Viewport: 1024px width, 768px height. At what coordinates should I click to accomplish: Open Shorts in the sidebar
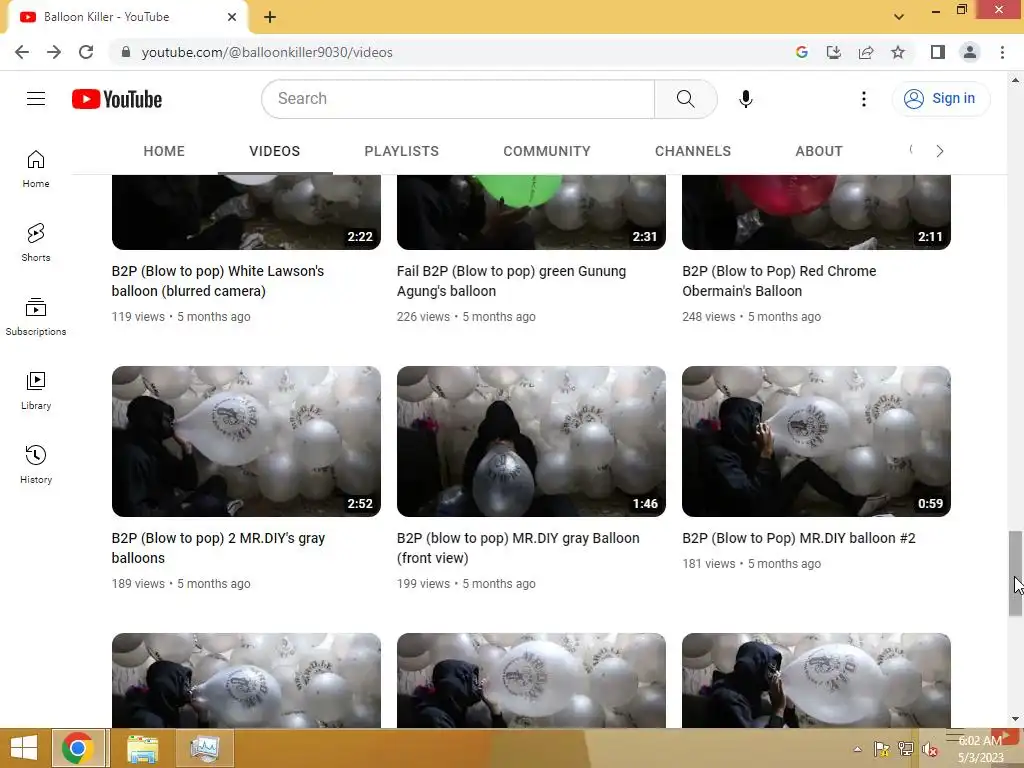(36, 243)
